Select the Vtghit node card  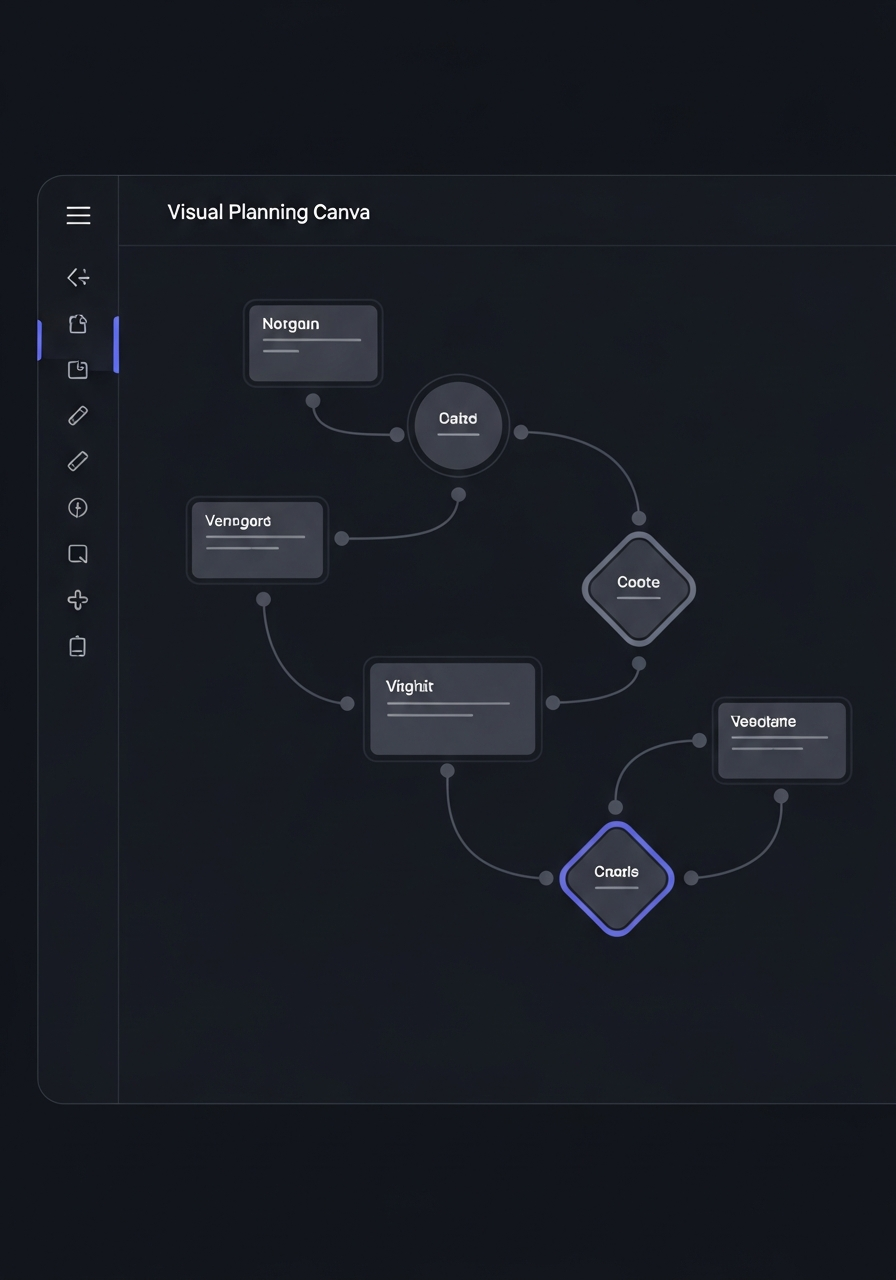452,709
